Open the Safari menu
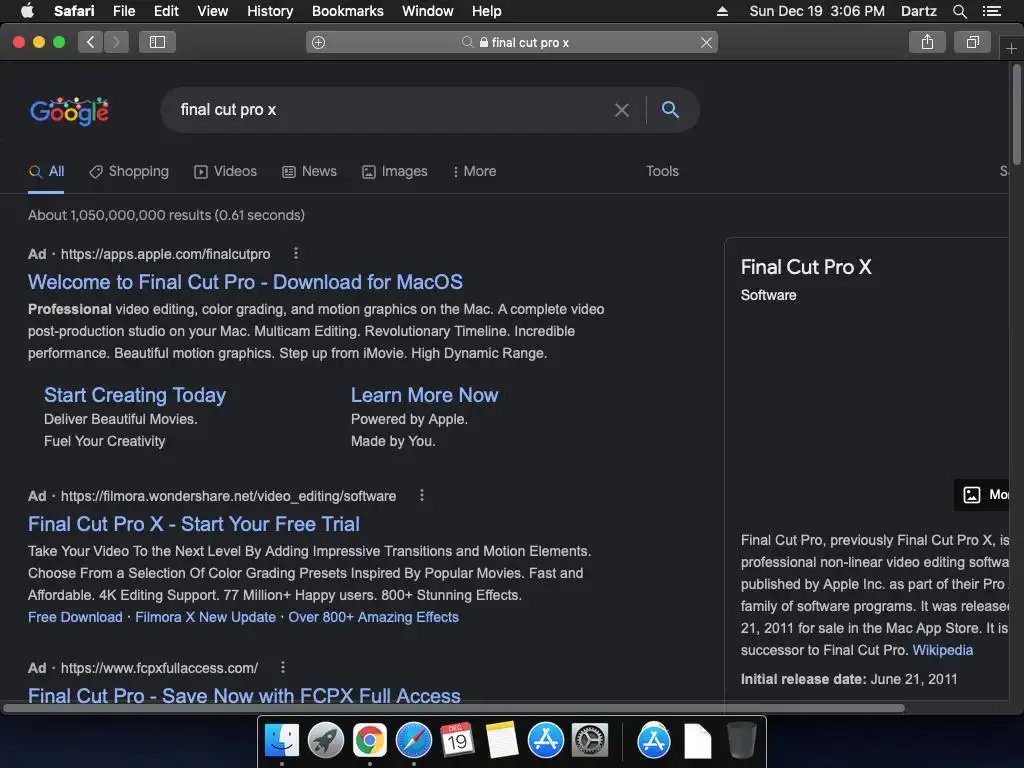1024x768 pixels. (74, 11)
